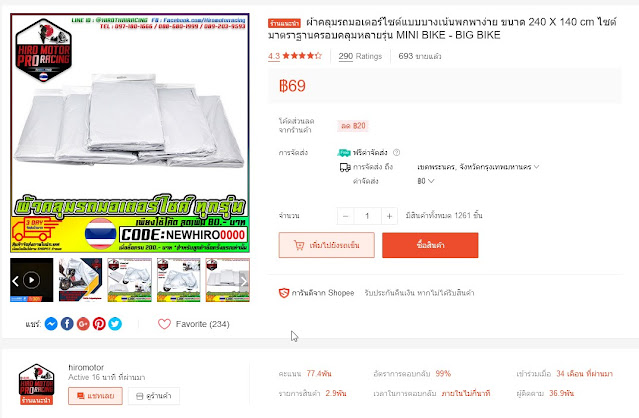
Task: Play the product video thumbnail
Action: (31, 280)
